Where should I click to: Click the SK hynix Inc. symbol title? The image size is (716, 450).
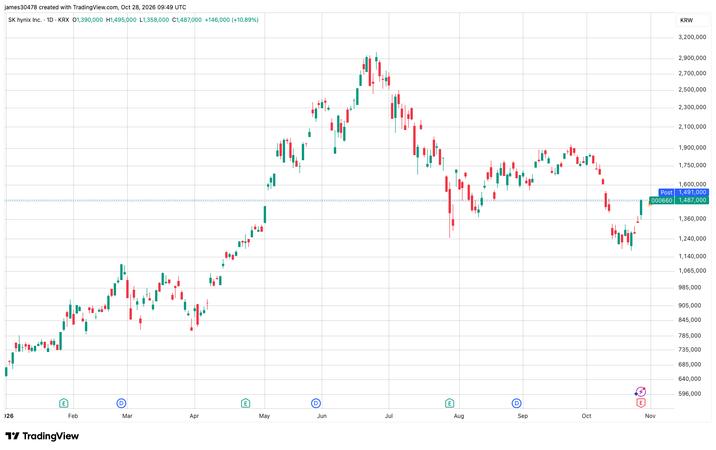tap(25, 20)
